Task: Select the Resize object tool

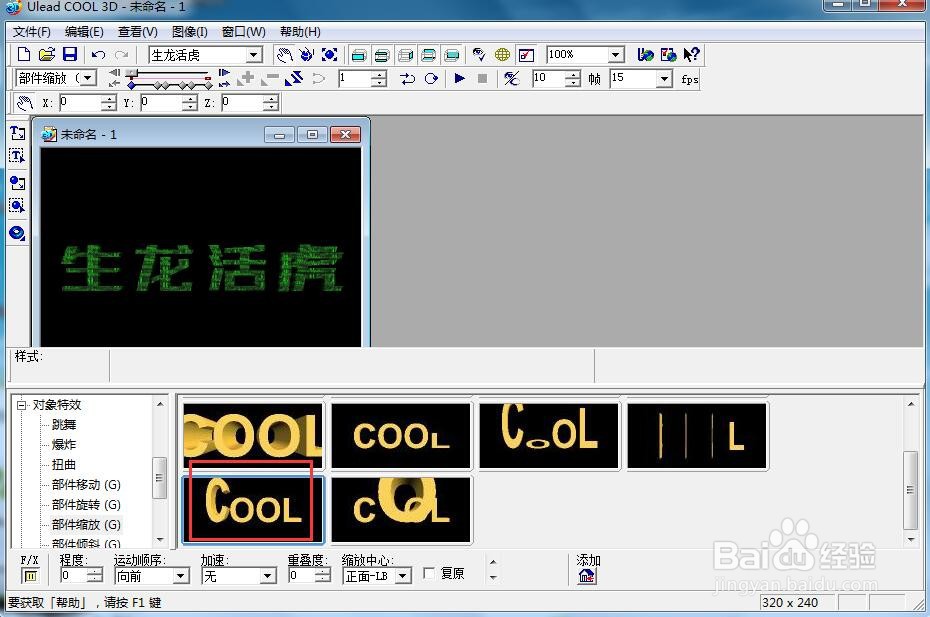Action: click(x=329, y=55)
